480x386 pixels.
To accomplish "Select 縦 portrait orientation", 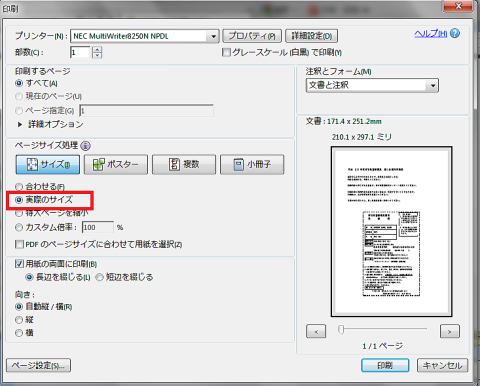I will 19,320.
